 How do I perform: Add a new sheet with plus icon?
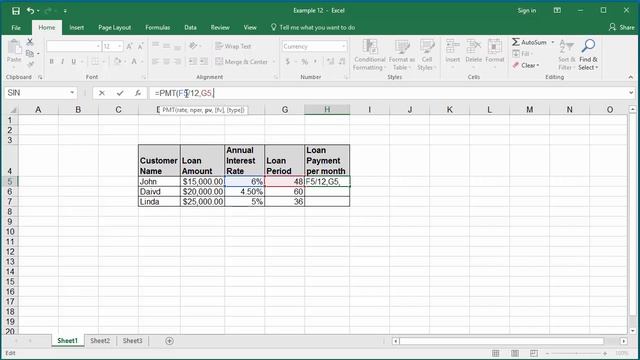(169, 341)
